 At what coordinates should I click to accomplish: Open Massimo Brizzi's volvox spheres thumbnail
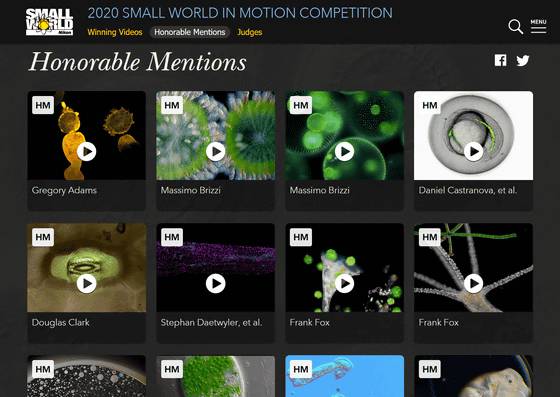[345, 136]
